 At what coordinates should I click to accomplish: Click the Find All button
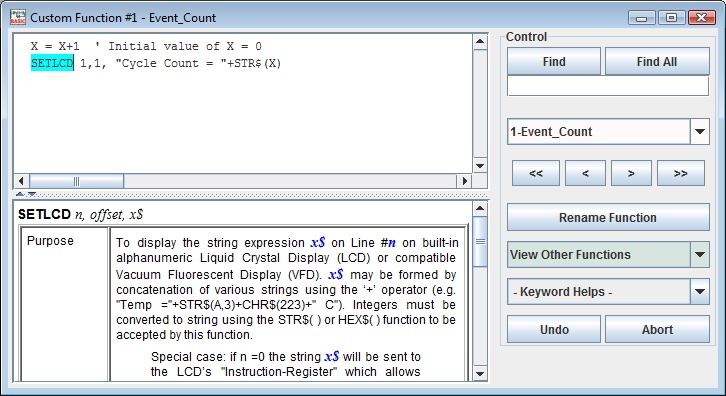(x=657, y=62)
